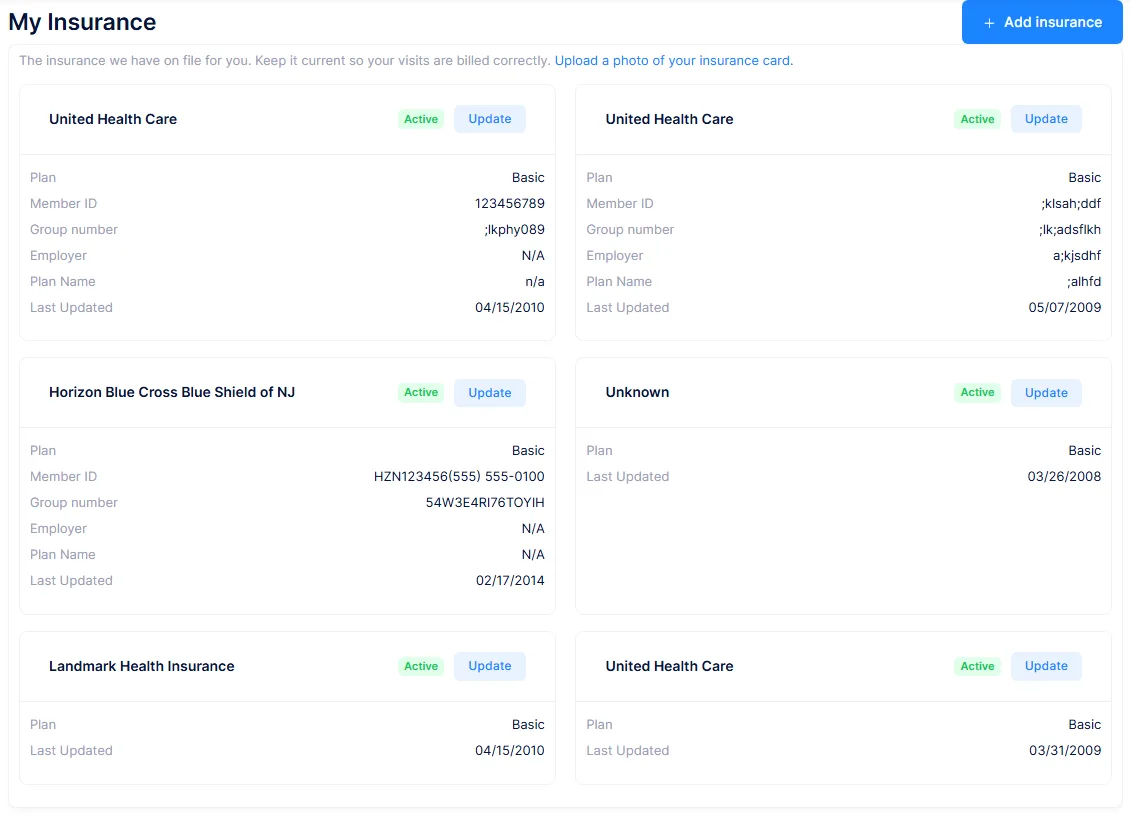The image size is (1131, 816).
Task: Click Active badge on card with Member ID 123456789
Action: [421, 119]
